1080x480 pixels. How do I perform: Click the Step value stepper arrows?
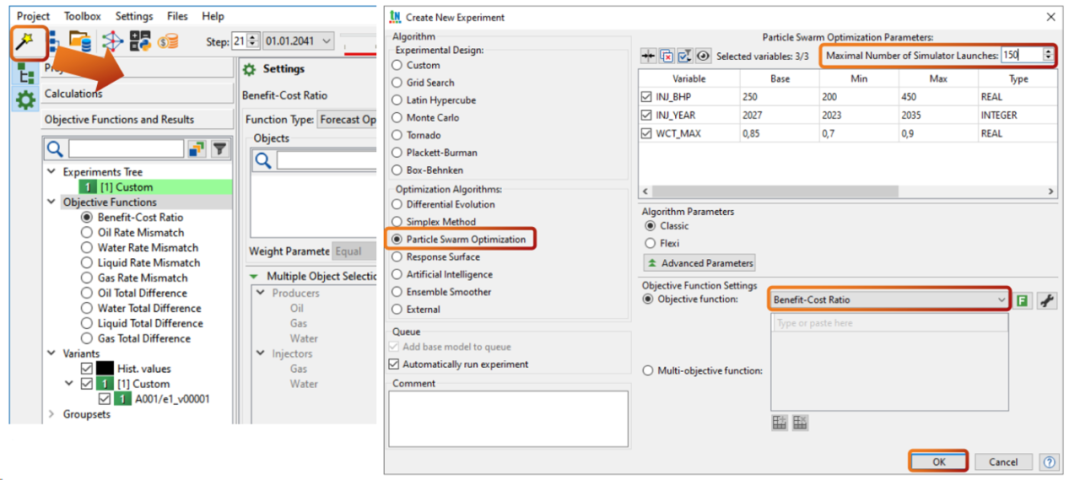click(254, 41)
